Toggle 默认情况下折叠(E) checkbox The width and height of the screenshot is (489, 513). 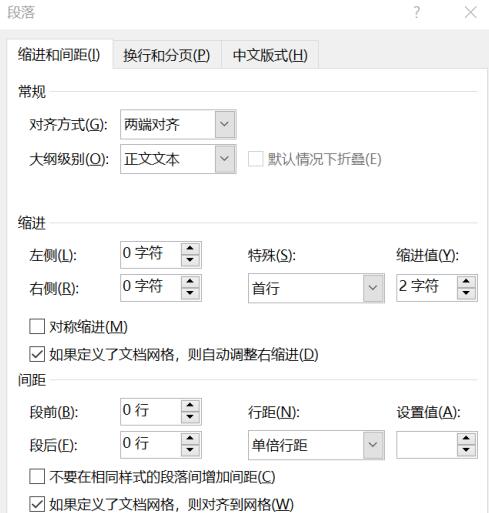tap(256, 159)
